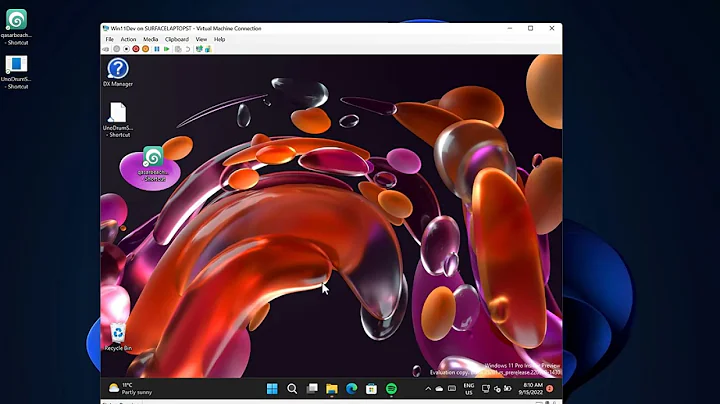720x404 pixels.
Task: Select qasarbeach Shortcut on host desktop
Action: point(16,27)
